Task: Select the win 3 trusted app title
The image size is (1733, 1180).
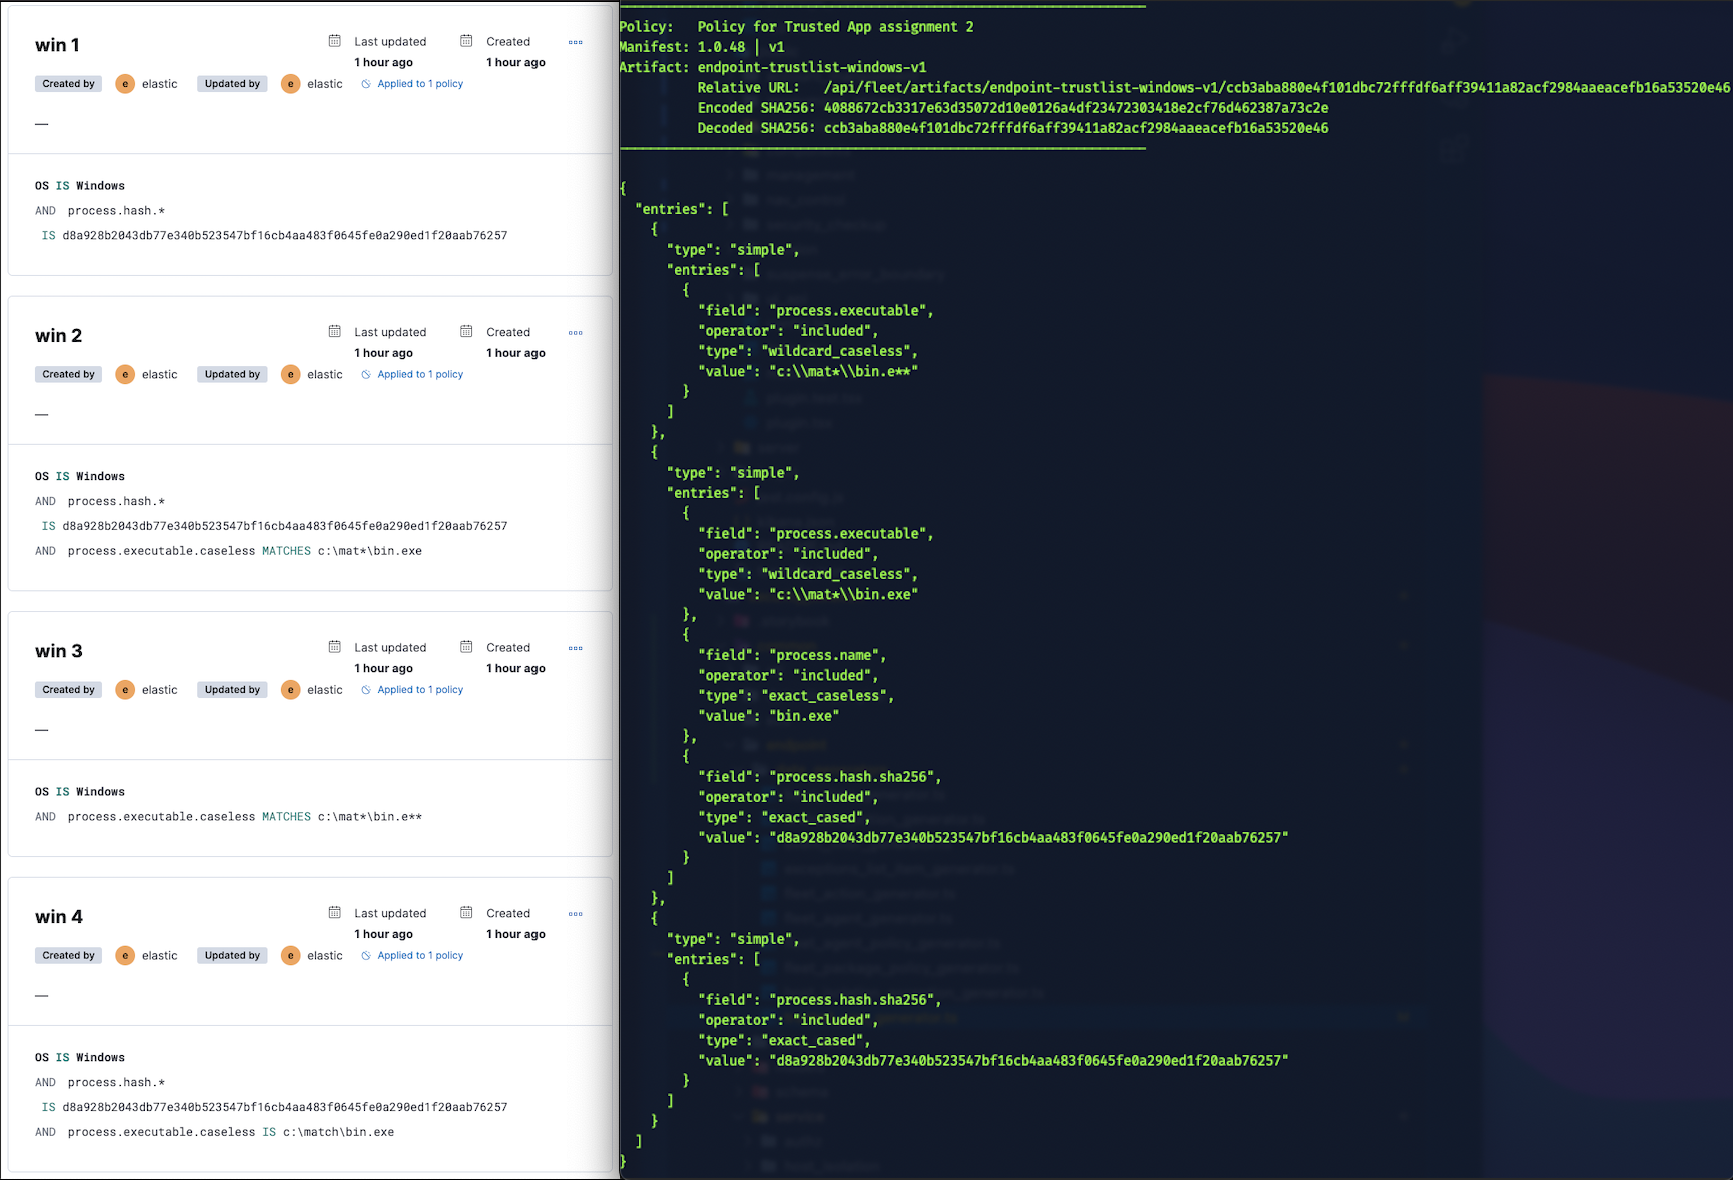Action: click(x=59, y=651)
